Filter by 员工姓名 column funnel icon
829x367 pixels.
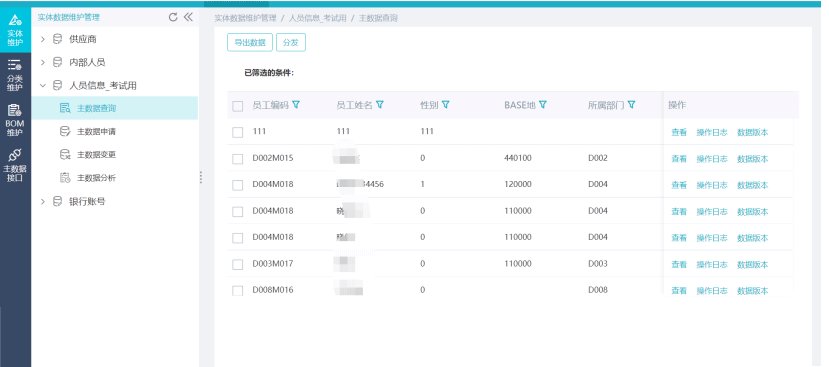[x=380, y=105]
